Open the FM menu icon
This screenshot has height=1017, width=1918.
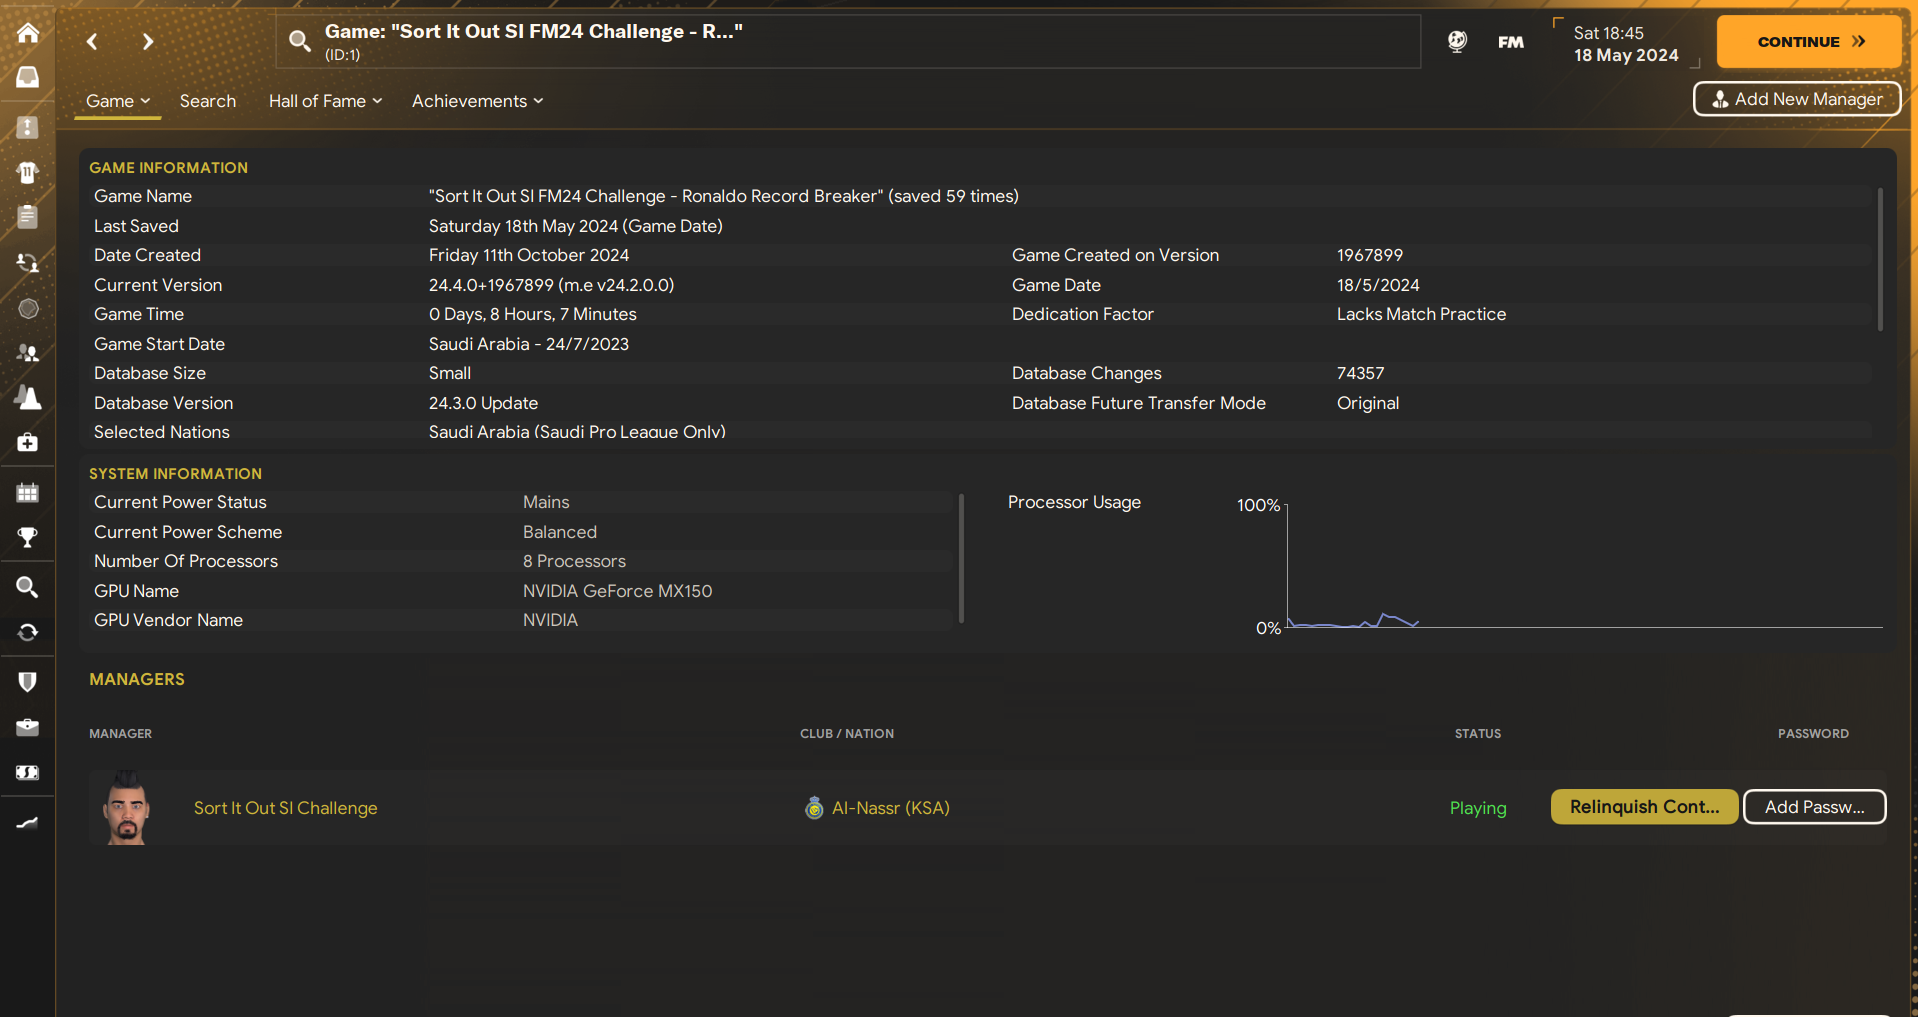pos(1511,41)
